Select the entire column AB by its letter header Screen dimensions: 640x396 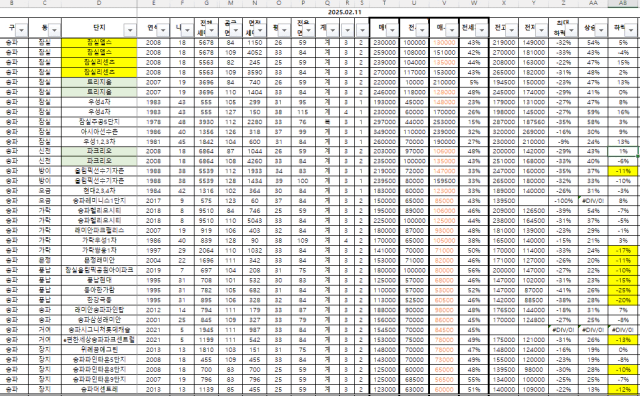click(623, 3)
